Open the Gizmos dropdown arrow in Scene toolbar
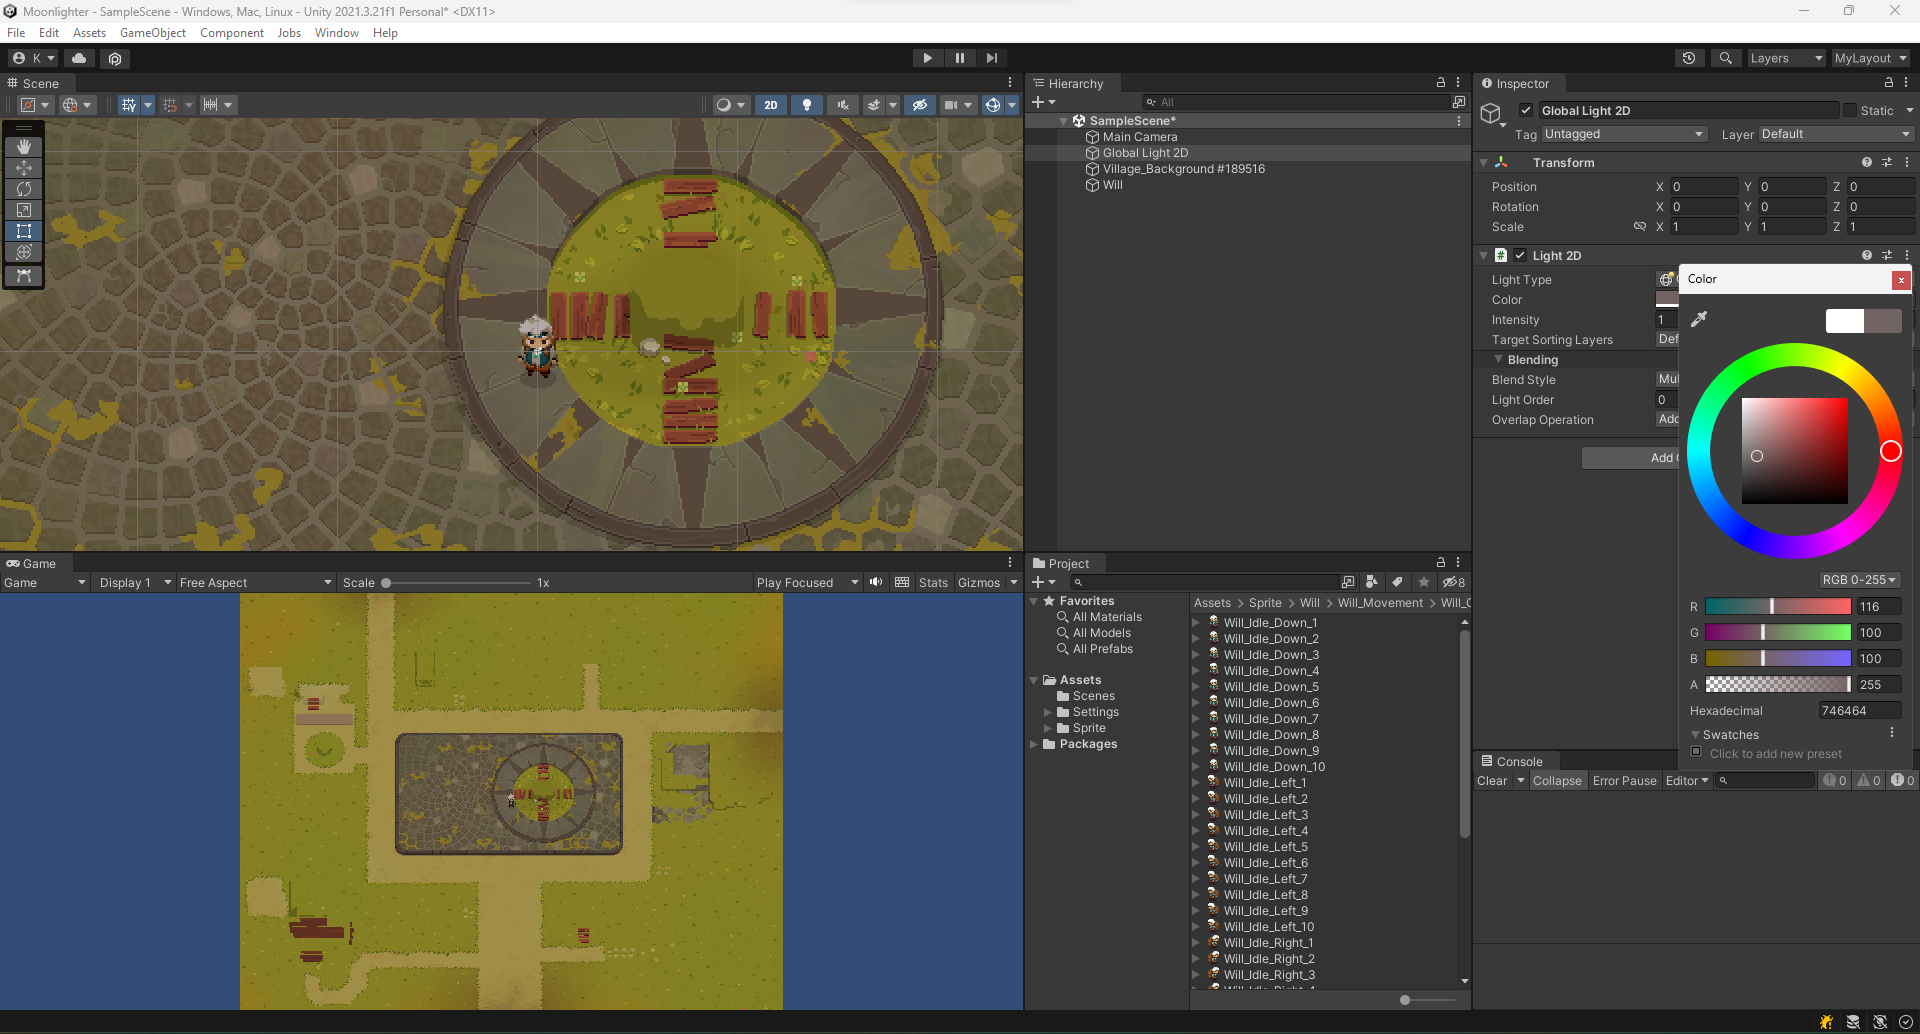The height and width of the screenshot is (1034, 1920). pyautogui.click(x=1011, y=105)
